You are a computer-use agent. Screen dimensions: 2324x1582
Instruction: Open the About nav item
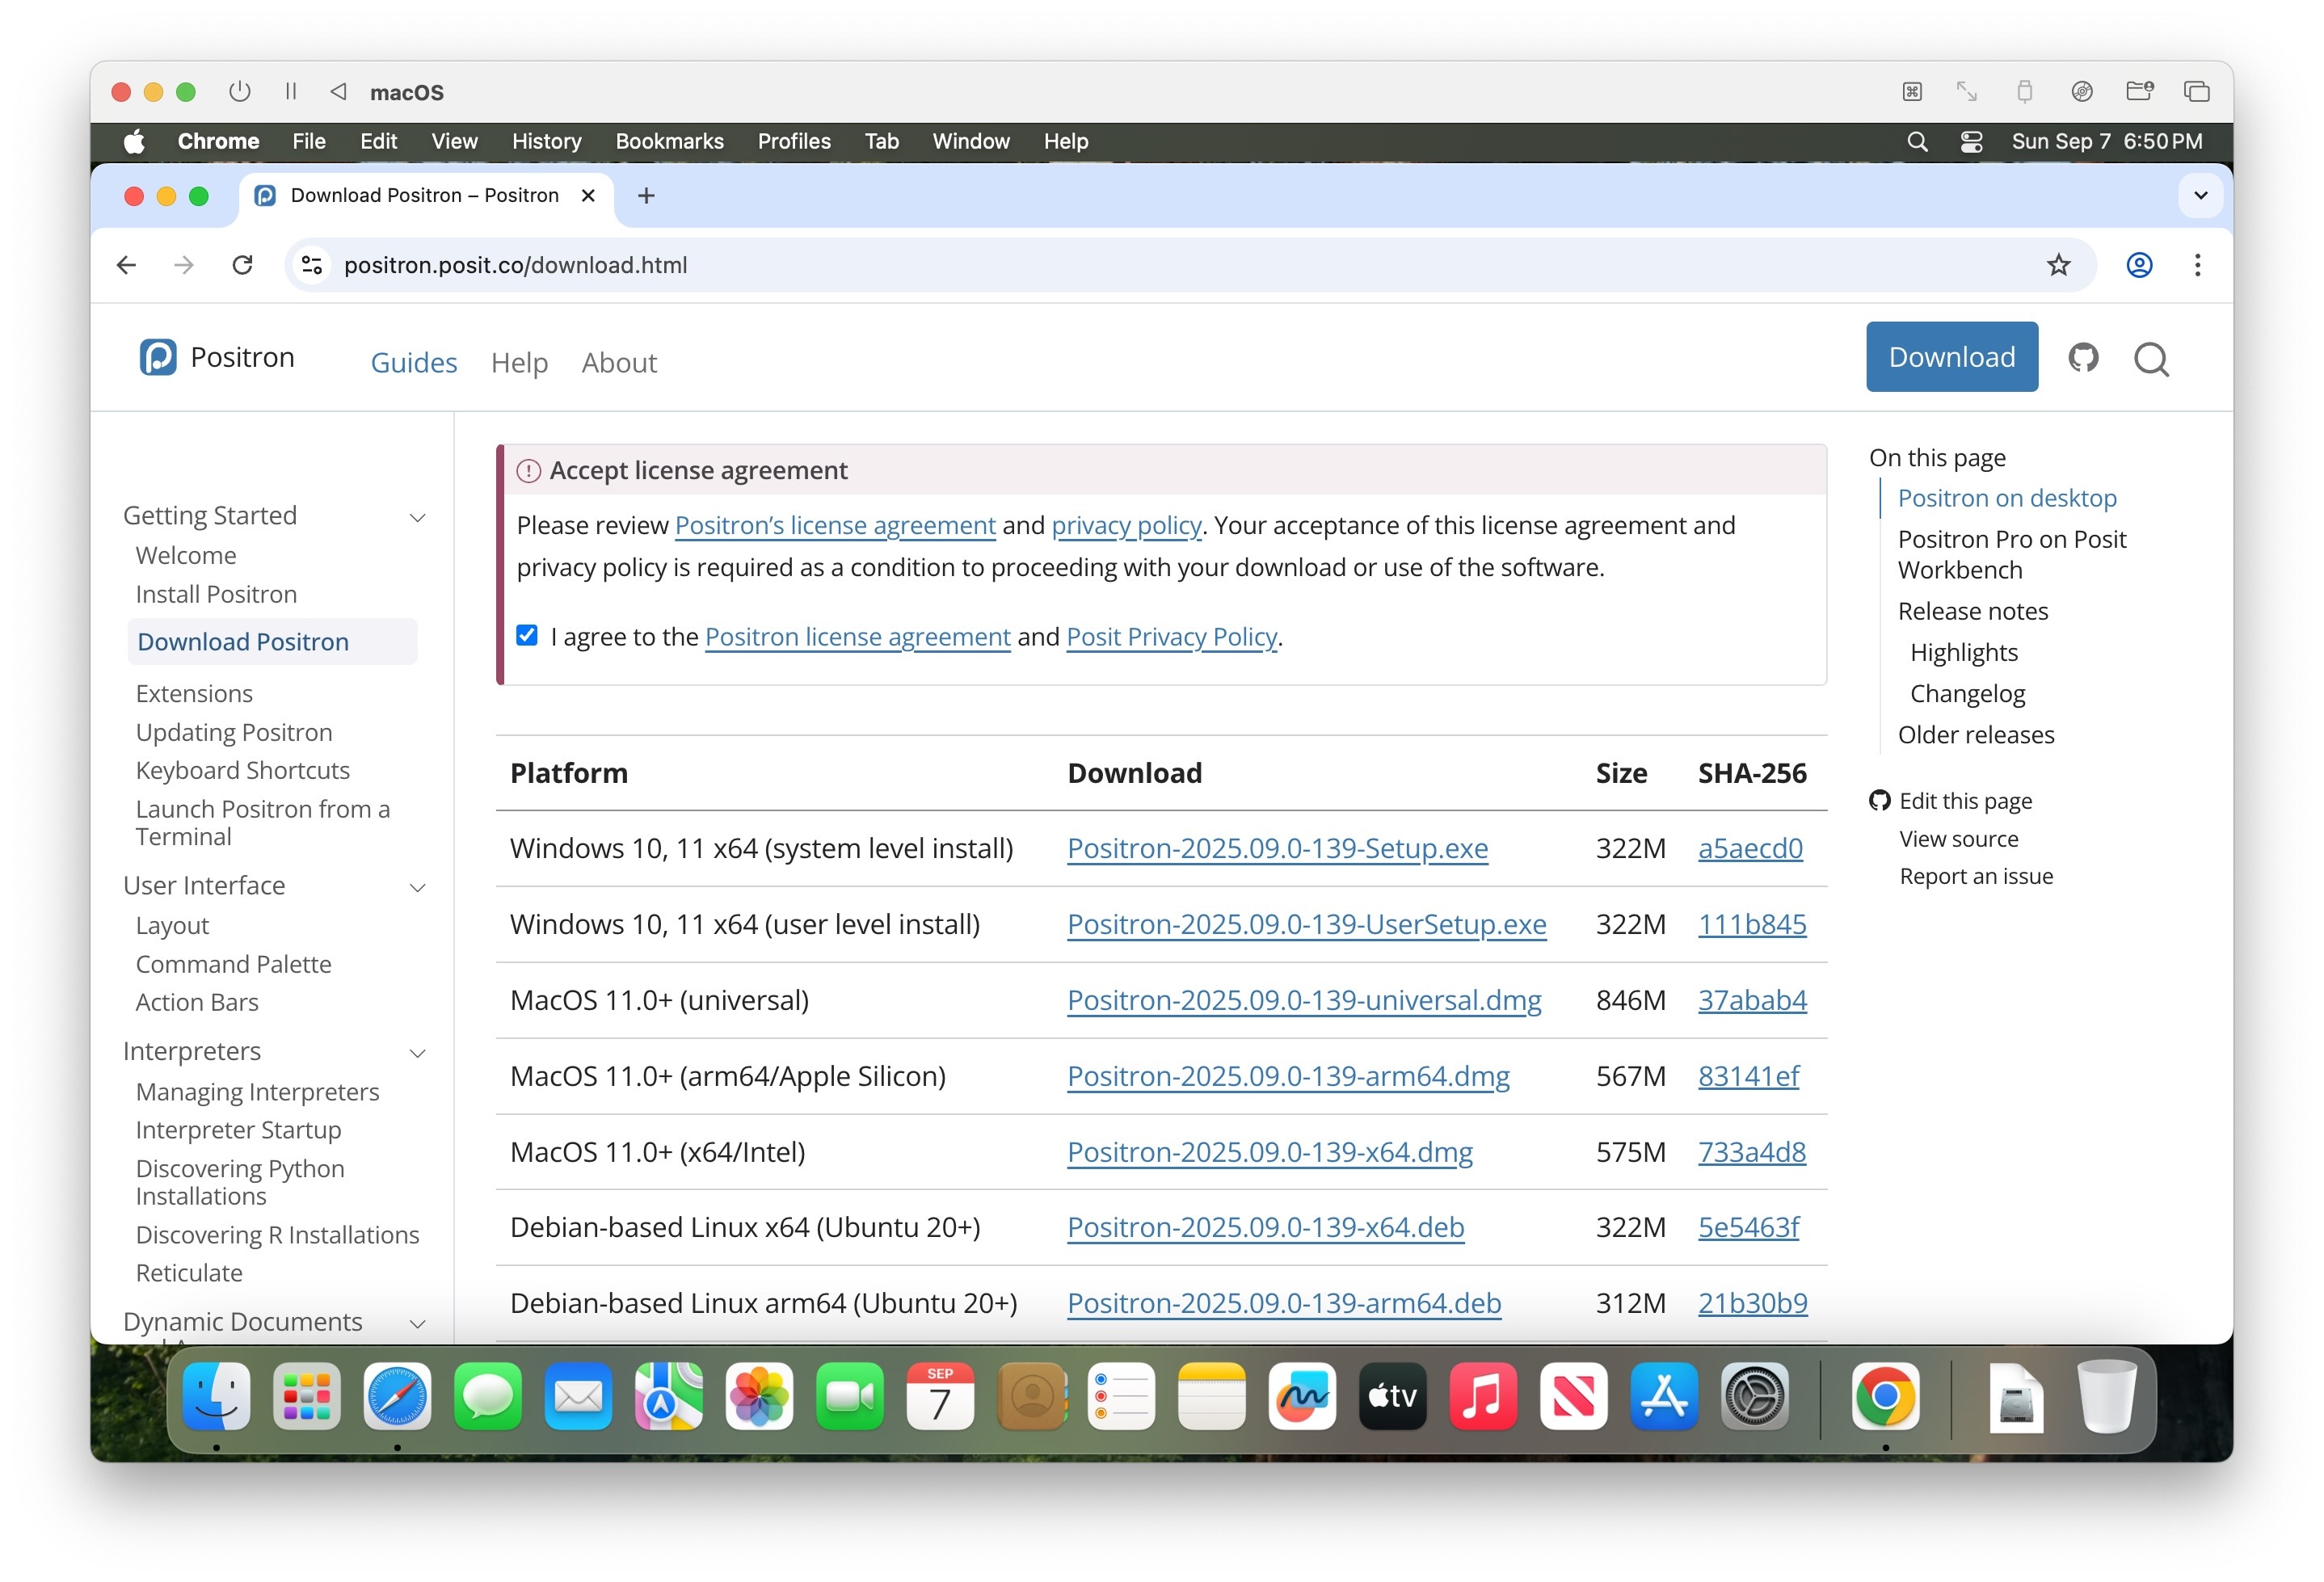click(x=619, y=363)
